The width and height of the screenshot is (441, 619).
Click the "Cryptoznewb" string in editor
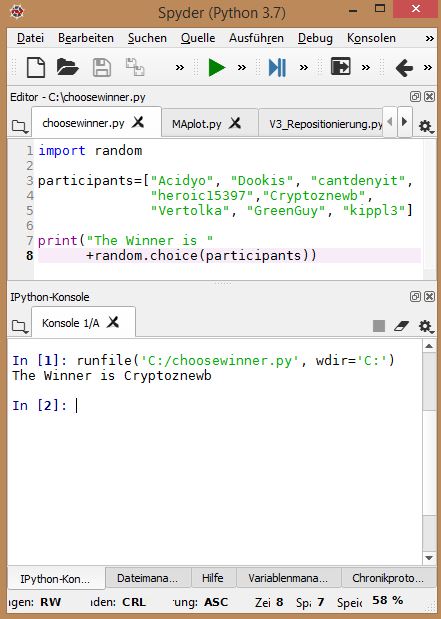pyautogui.click(x=314, y=196)
